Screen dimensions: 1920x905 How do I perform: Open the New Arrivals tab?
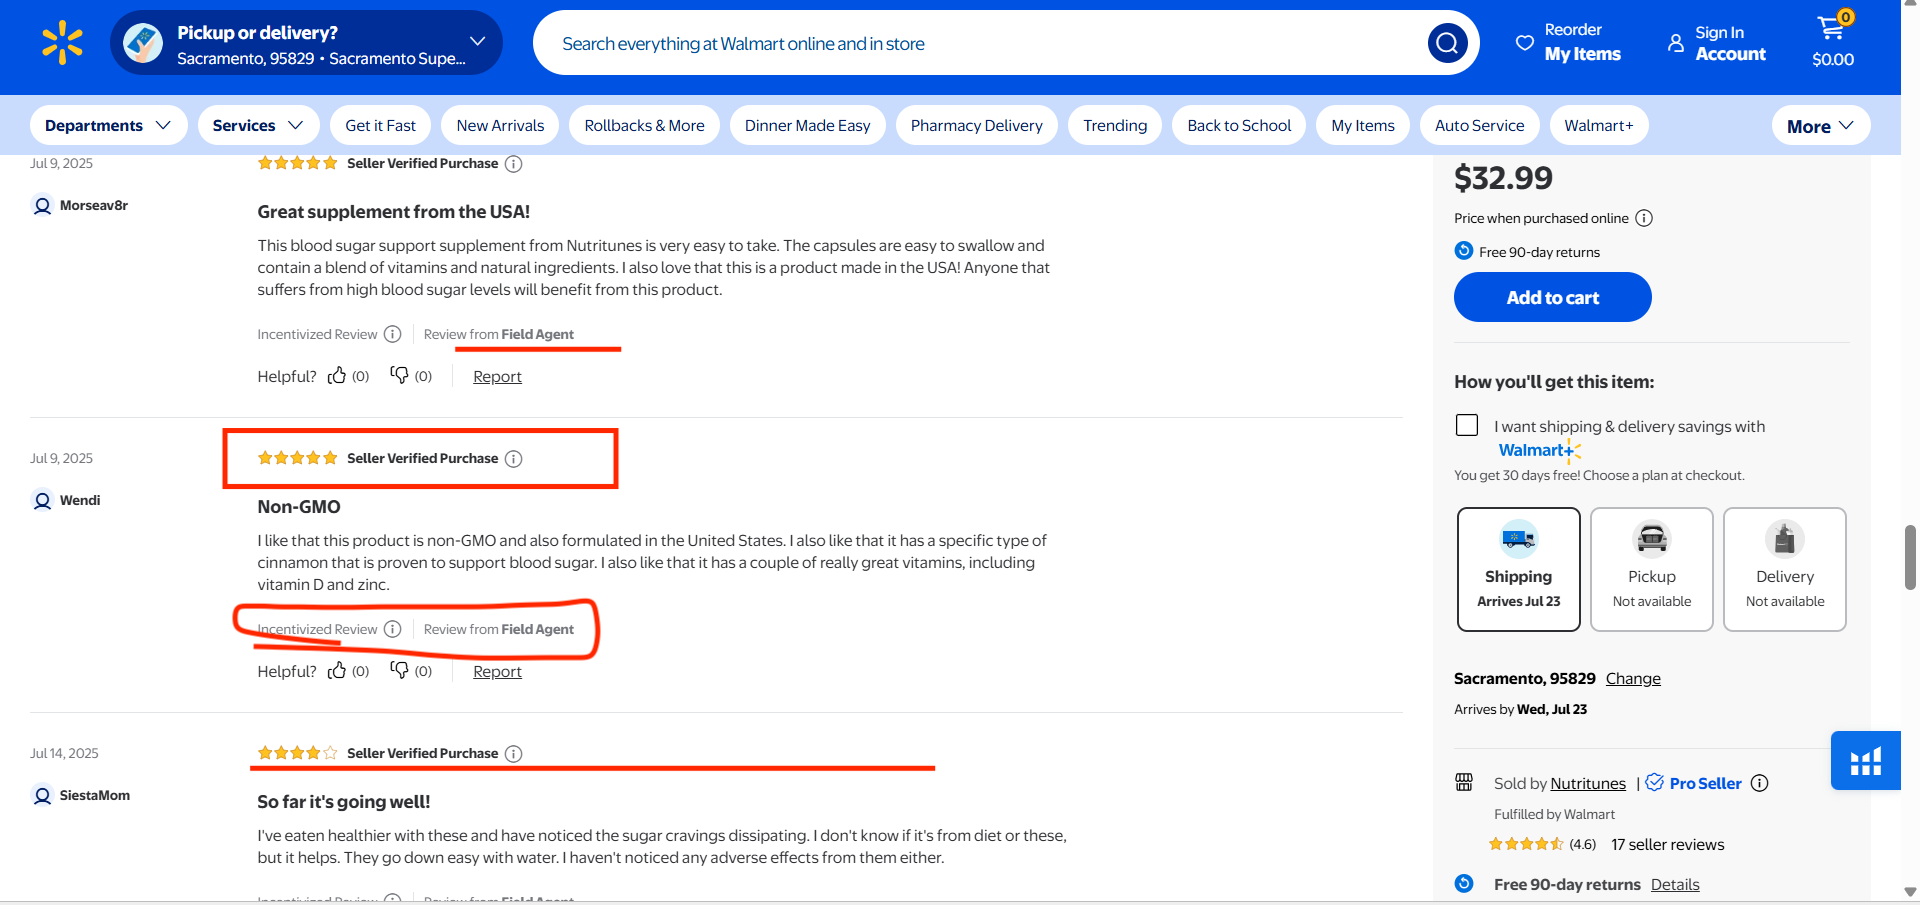tap(500, 125)
